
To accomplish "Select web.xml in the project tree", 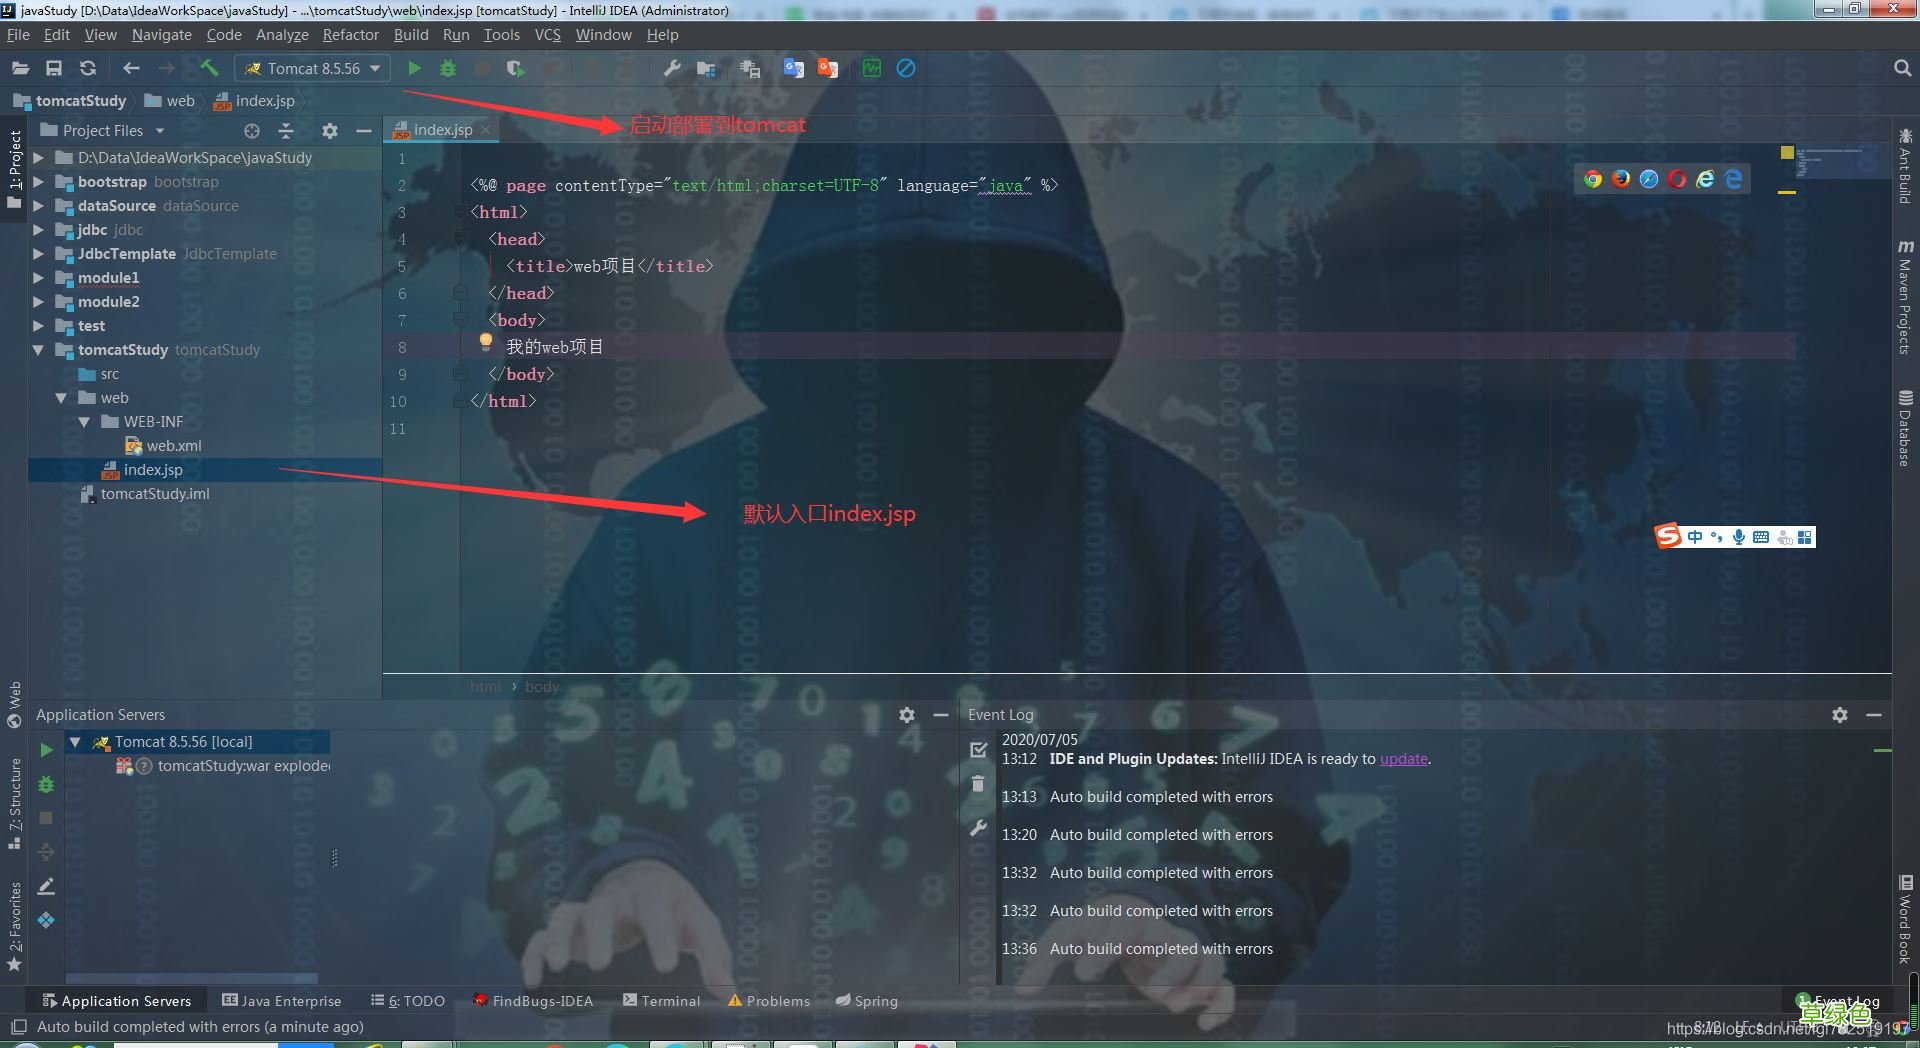I will [173, 446].
